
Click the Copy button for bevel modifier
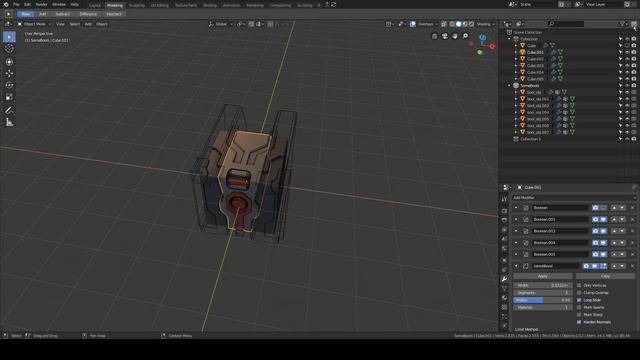coord(605,276)
